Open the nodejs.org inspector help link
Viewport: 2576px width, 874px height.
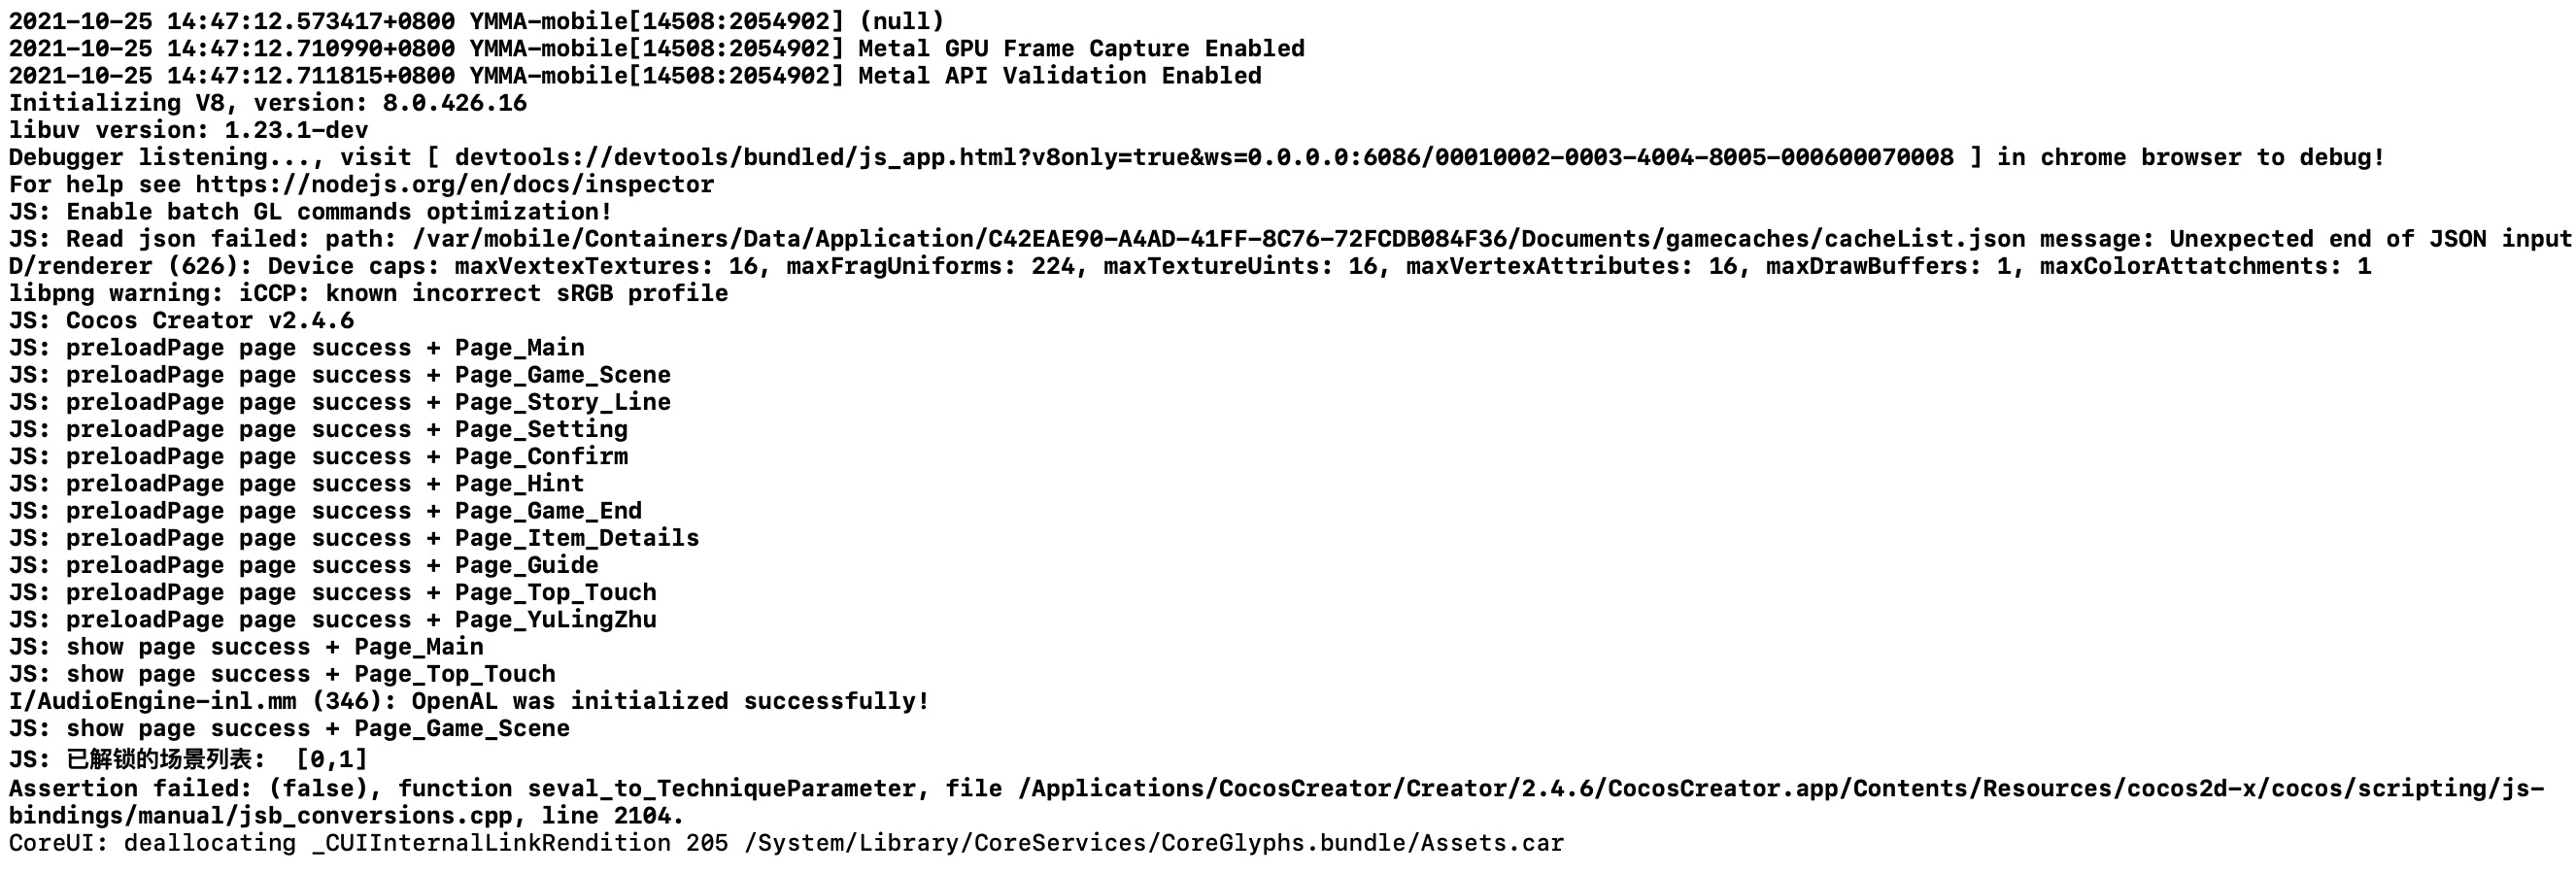tap(454, 185)
